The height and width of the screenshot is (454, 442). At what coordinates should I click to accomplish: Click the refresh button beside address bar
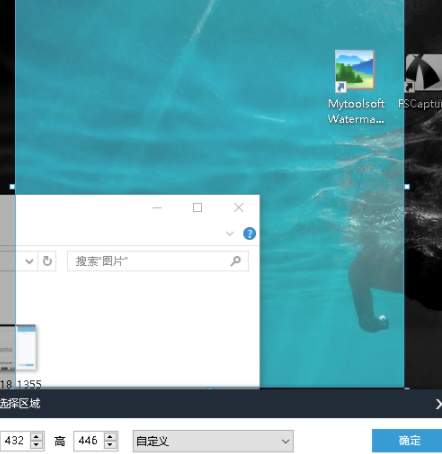pyautogui.click(x=47, y=261)
